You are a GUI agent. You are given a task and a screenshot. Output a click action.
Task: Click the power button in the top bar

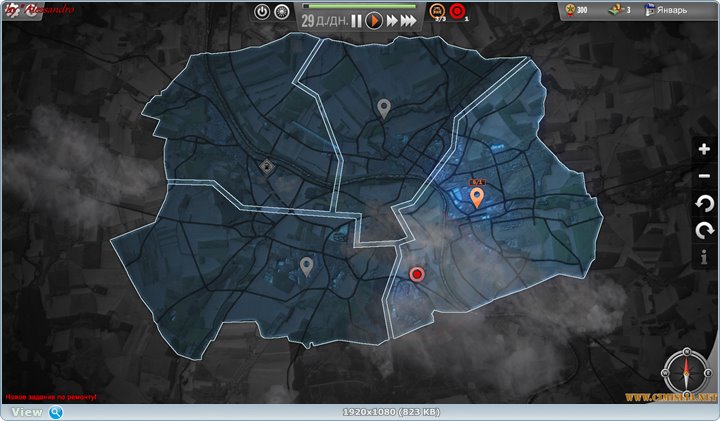tap(262, 12)
